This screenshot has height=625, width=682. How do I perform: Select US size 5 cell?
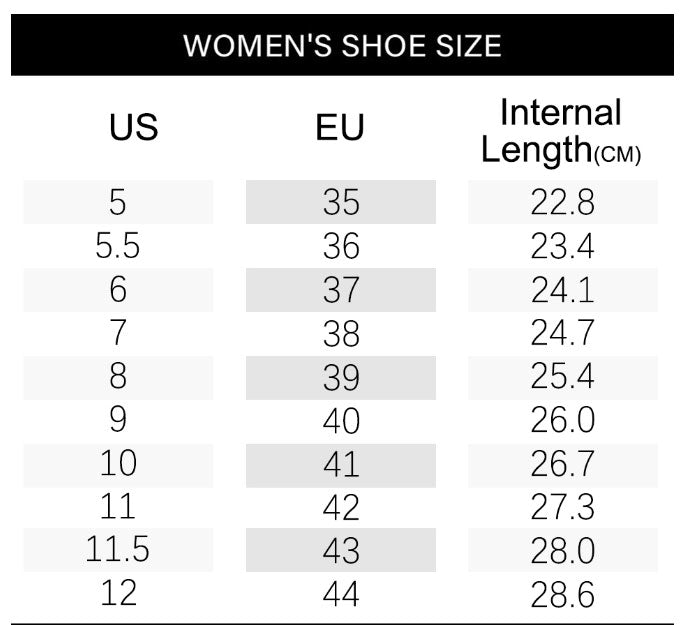[x=118, y=202]
